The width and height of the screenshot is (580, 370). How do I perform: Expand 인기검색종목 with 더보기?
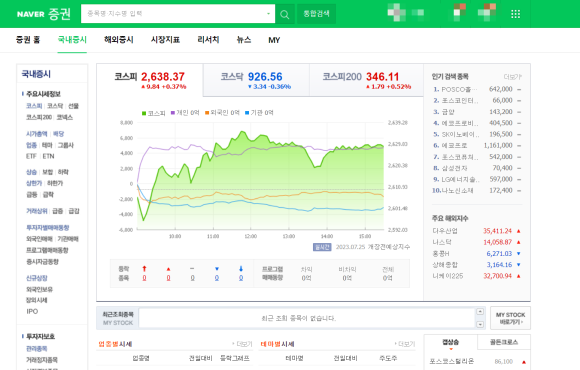512,77
